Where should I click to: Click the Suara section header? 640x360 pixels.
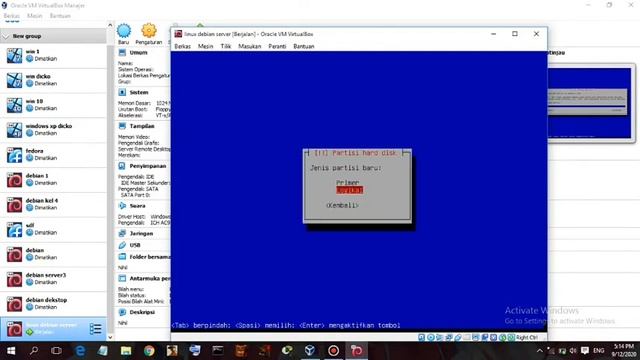(138, 206)
